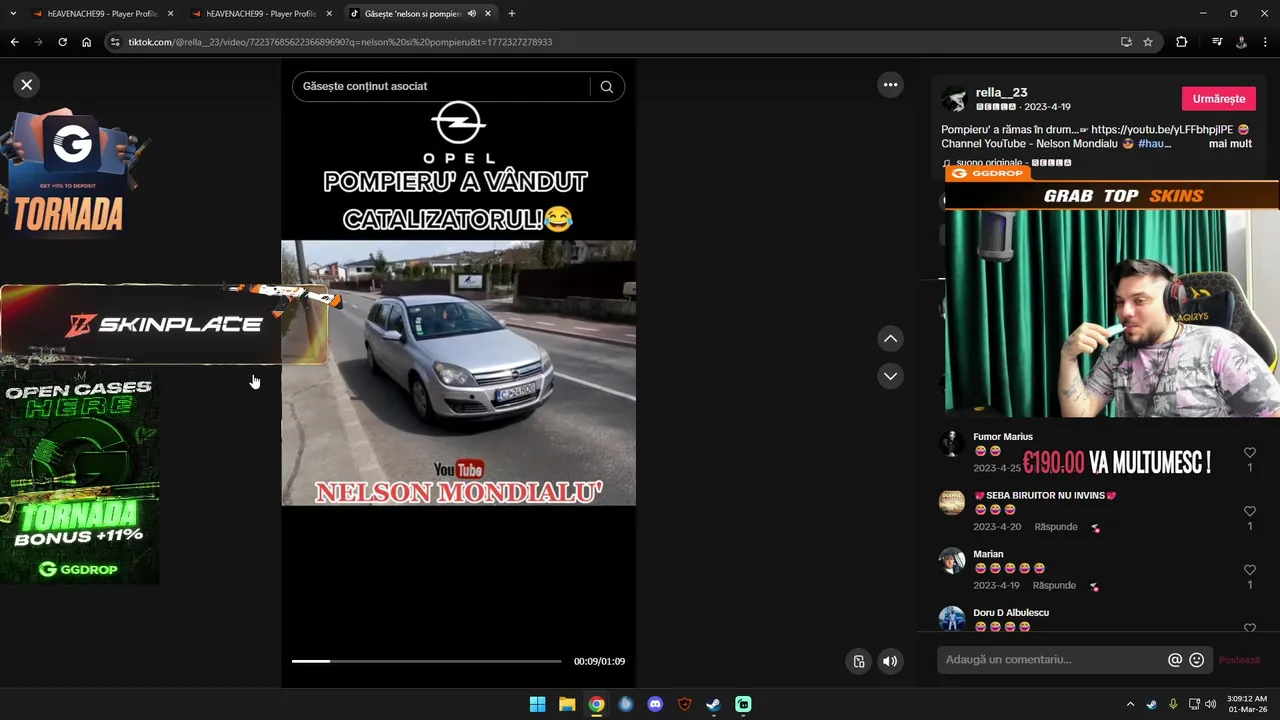
Task: Click Doru D Albulescu commenter name
Action: (x=1011, y=613)
